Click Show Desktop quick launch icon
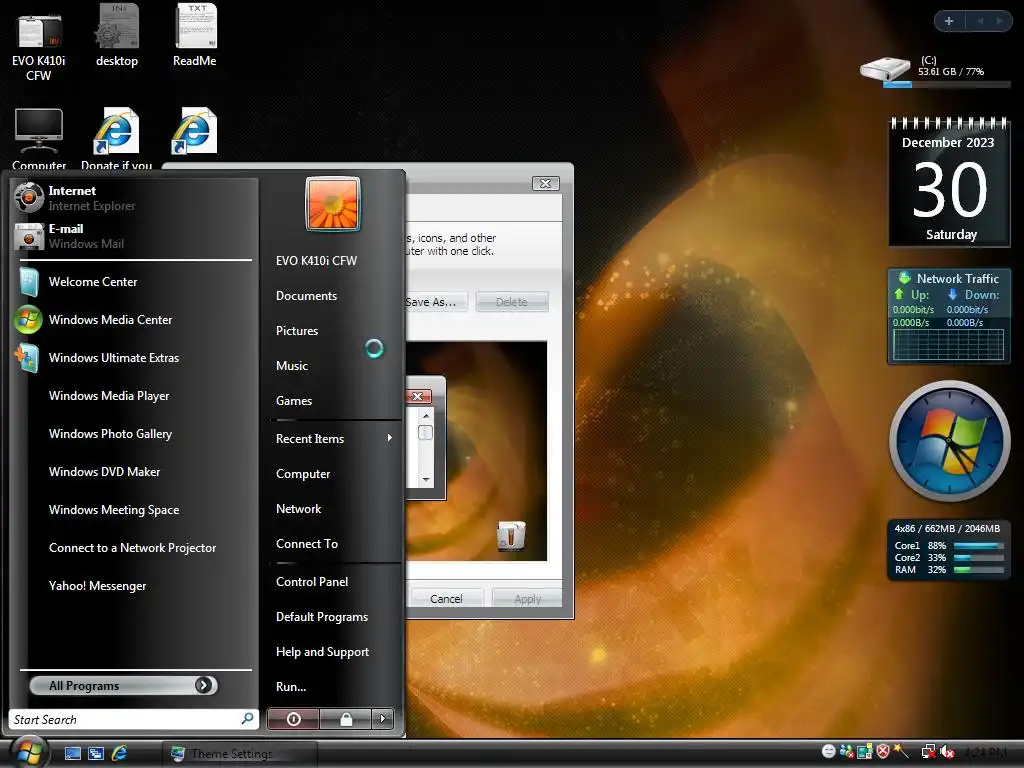Screen dimensions: 1024x768 pyautogui.click(x=72, y=754)
